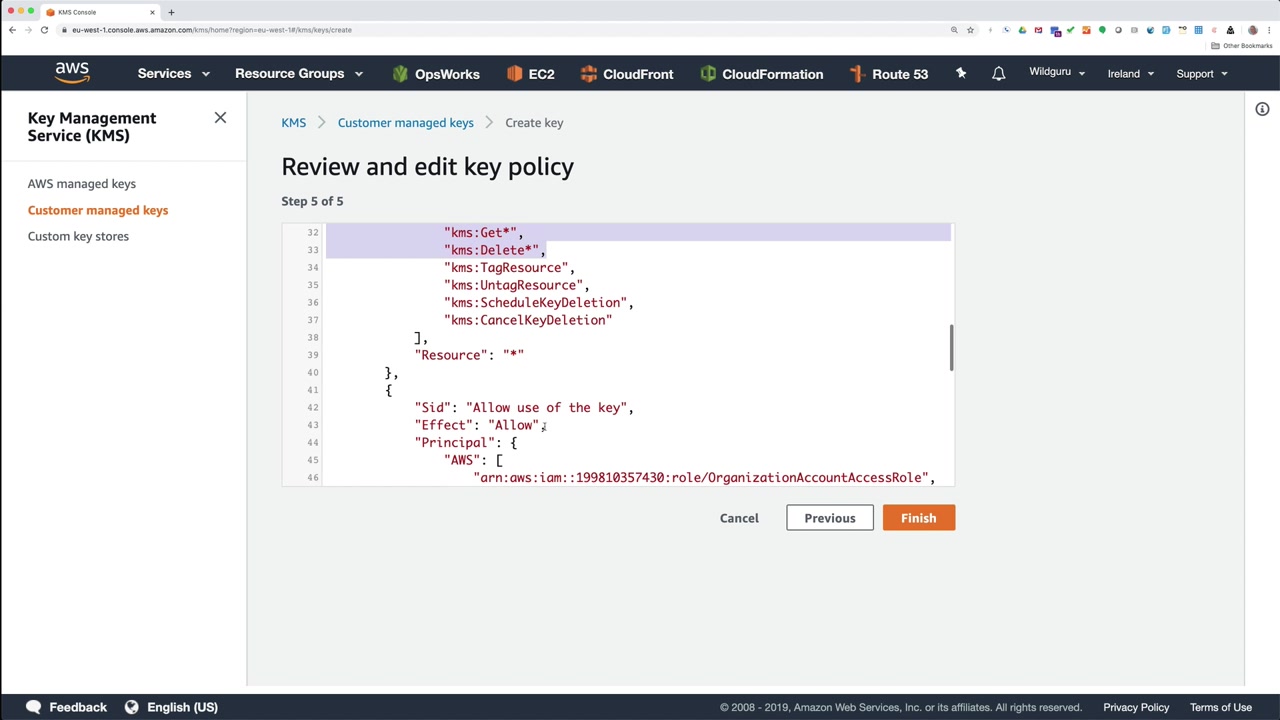Click Finish to create the key
Viewport: 1280px width, 720px height.
click(918, 518)
